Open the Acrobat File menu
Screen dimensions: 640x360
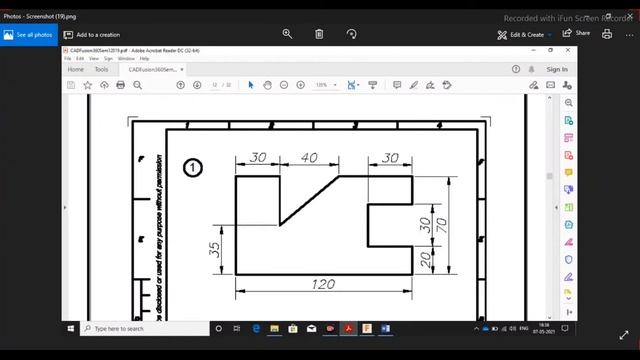[x=68, y=59]
